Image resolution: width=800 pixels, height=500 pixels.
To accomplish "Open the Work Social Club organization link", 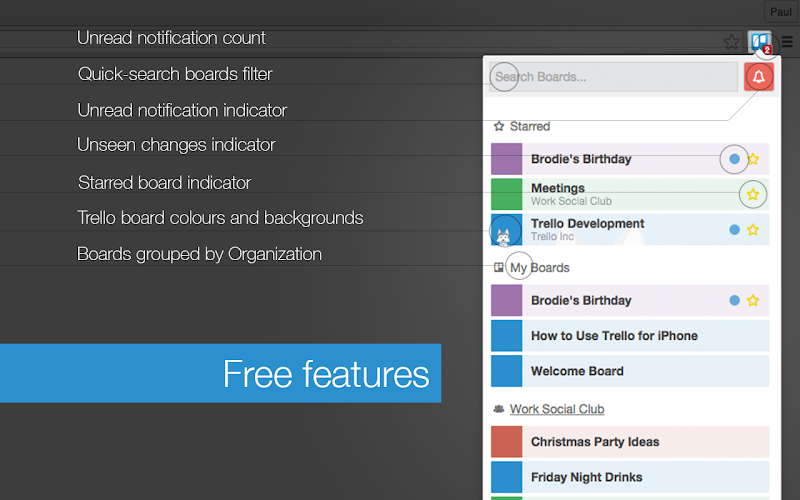I will click(557, 409).
